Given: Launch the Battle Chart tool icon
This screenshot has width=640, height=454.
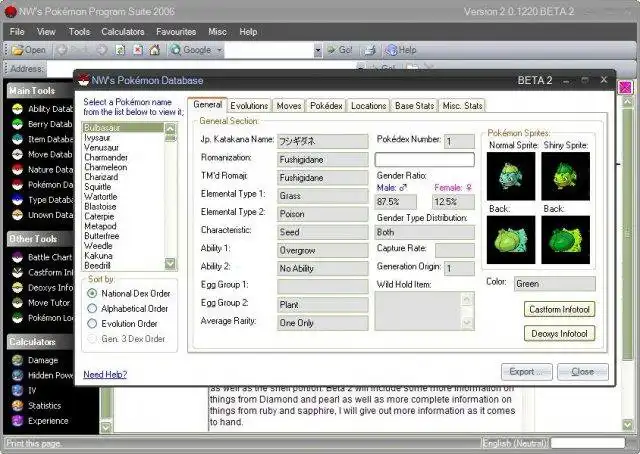Looking at the screenshot, I should (x=17, y=257).
